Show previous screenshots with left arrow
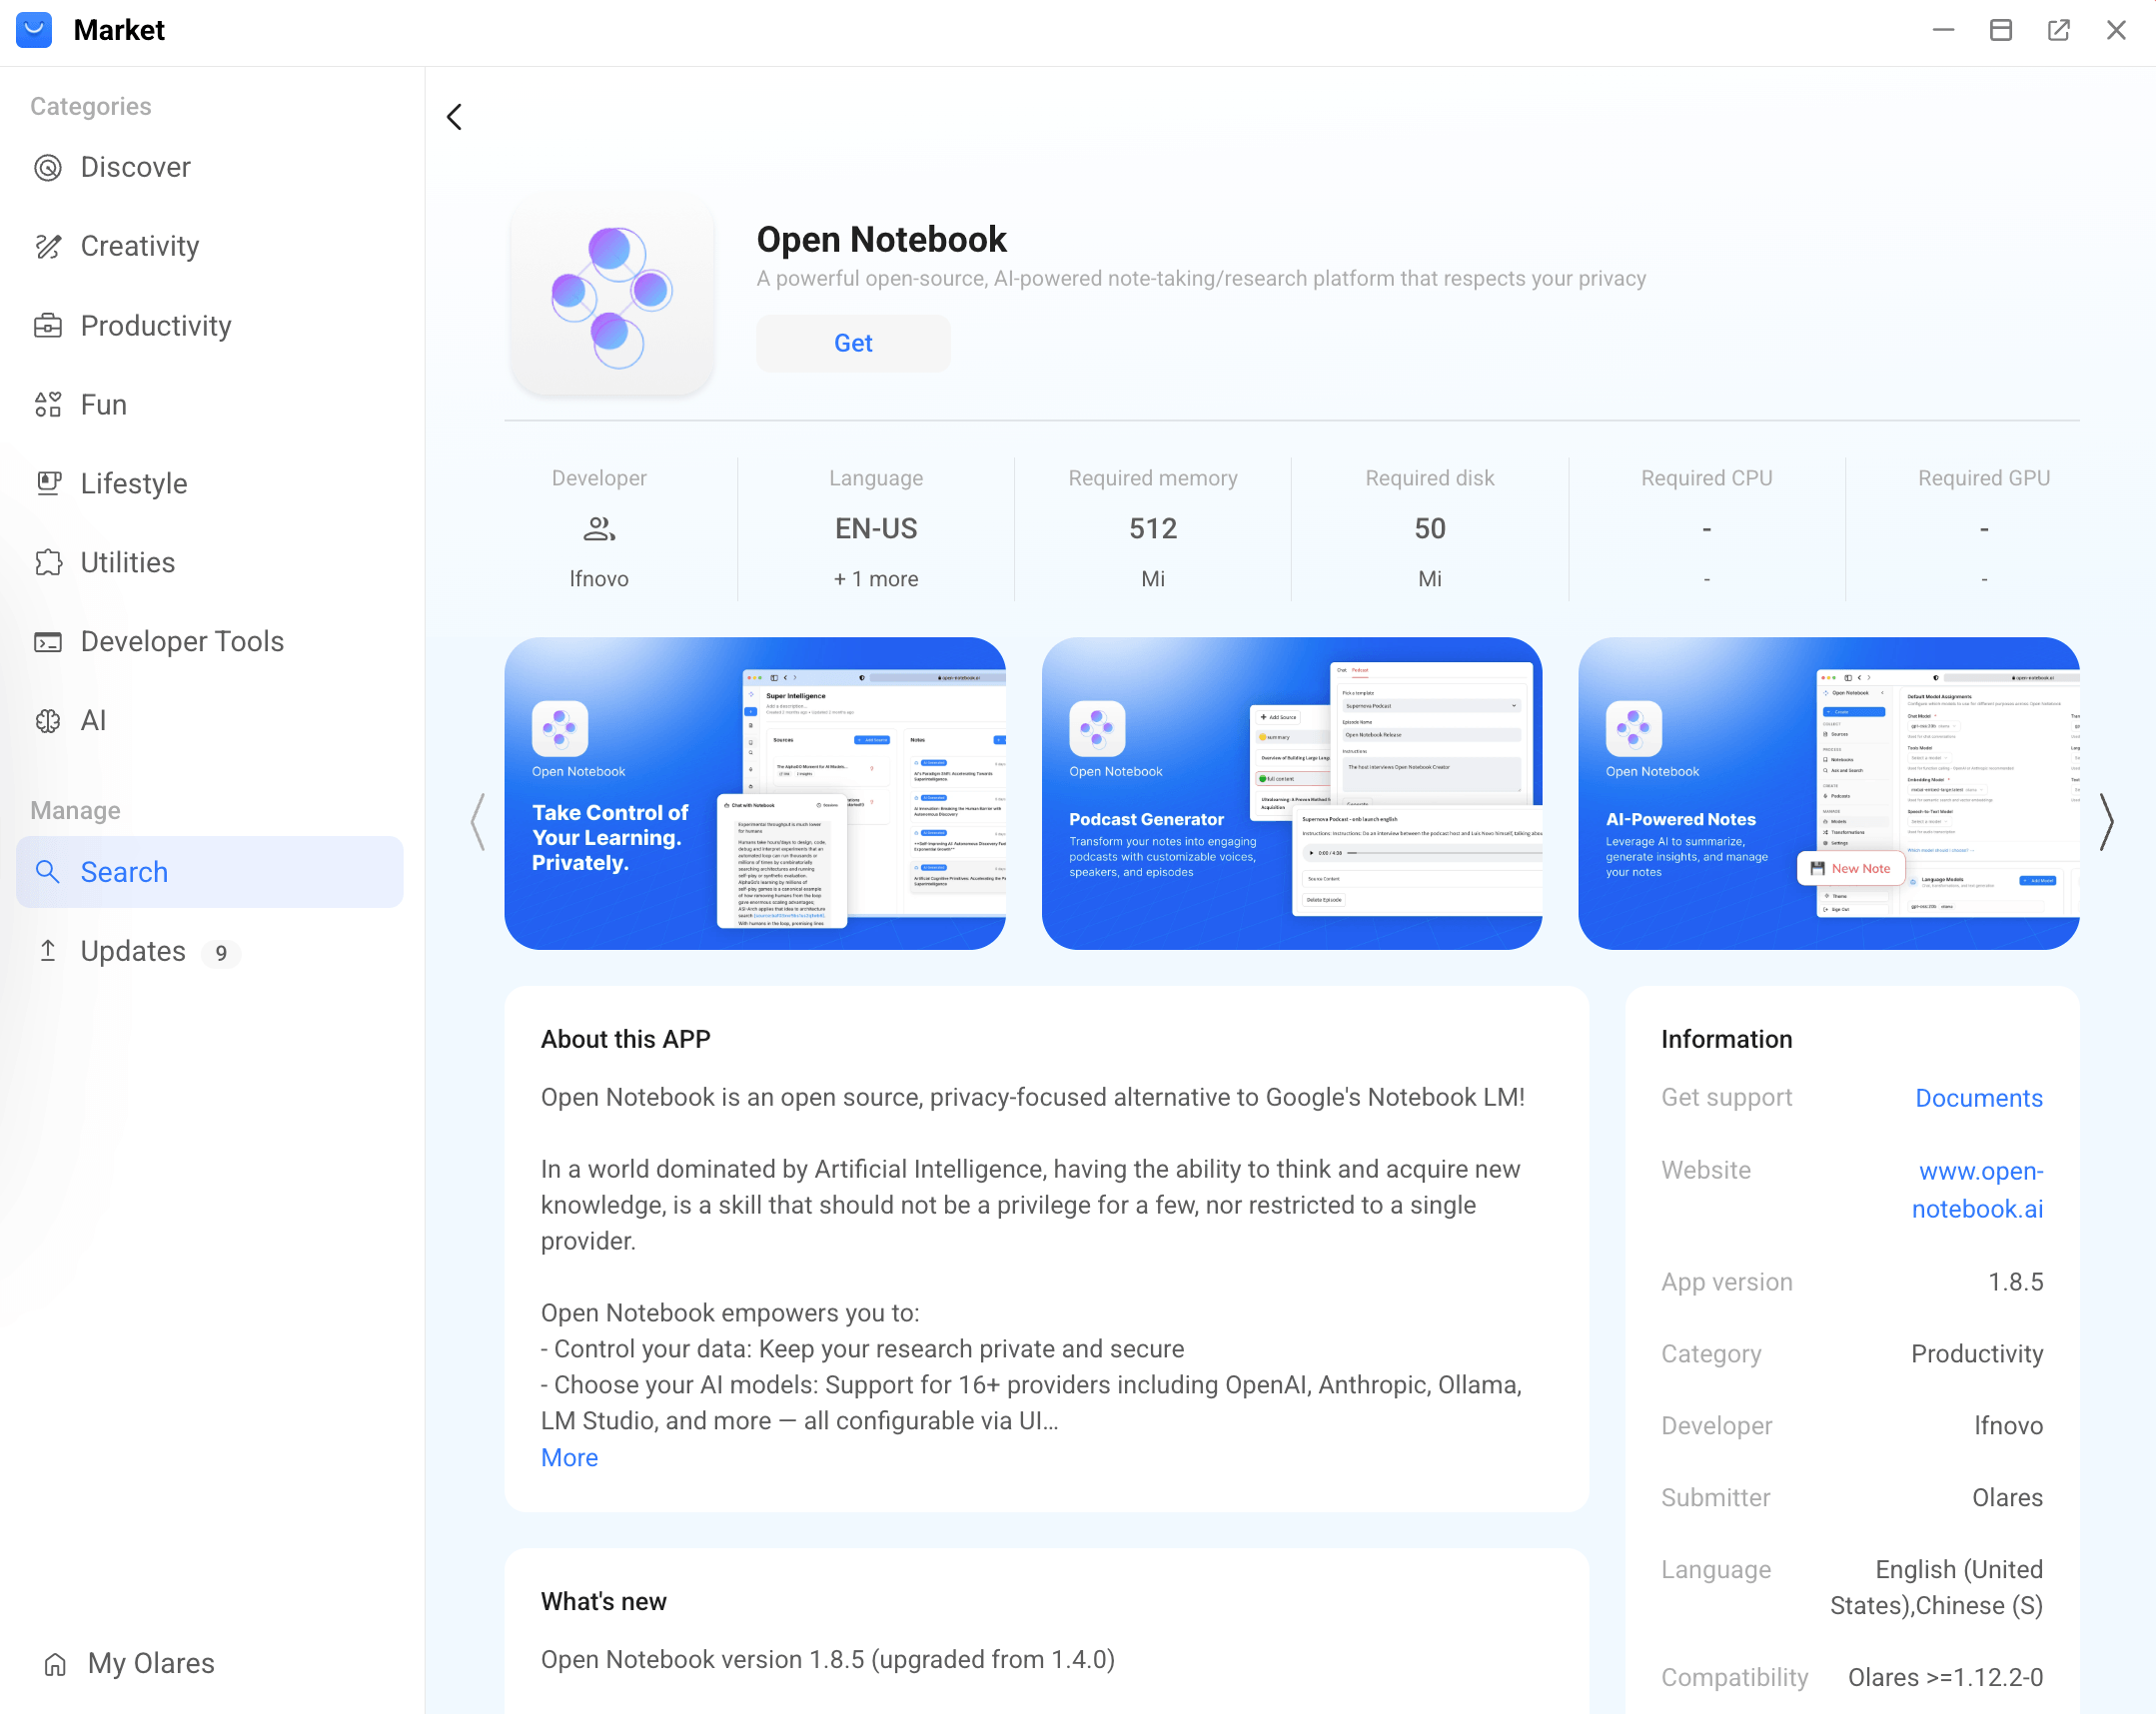Viewport: 2156px width, 1714px height. click(478, 822)
